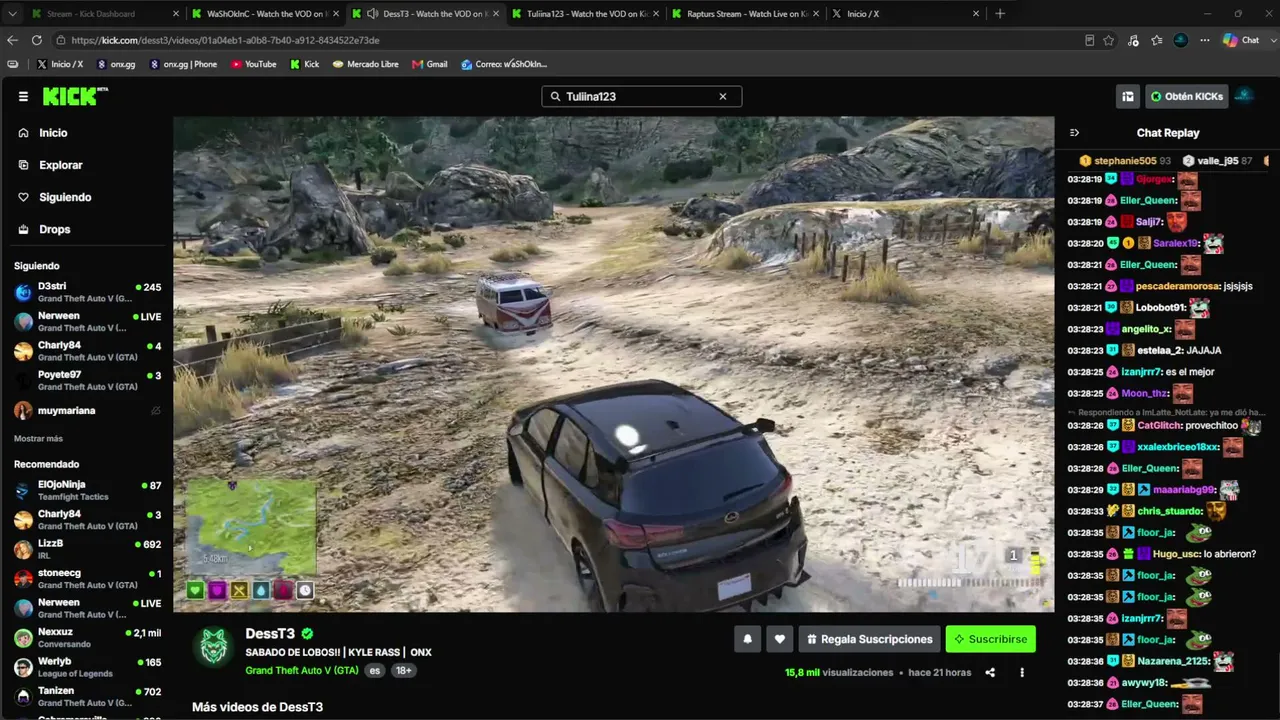Switch to Tuliina123 VOD tab
Image resolution: width=1280 pixels, height=720 pixels.
point(585,14)
